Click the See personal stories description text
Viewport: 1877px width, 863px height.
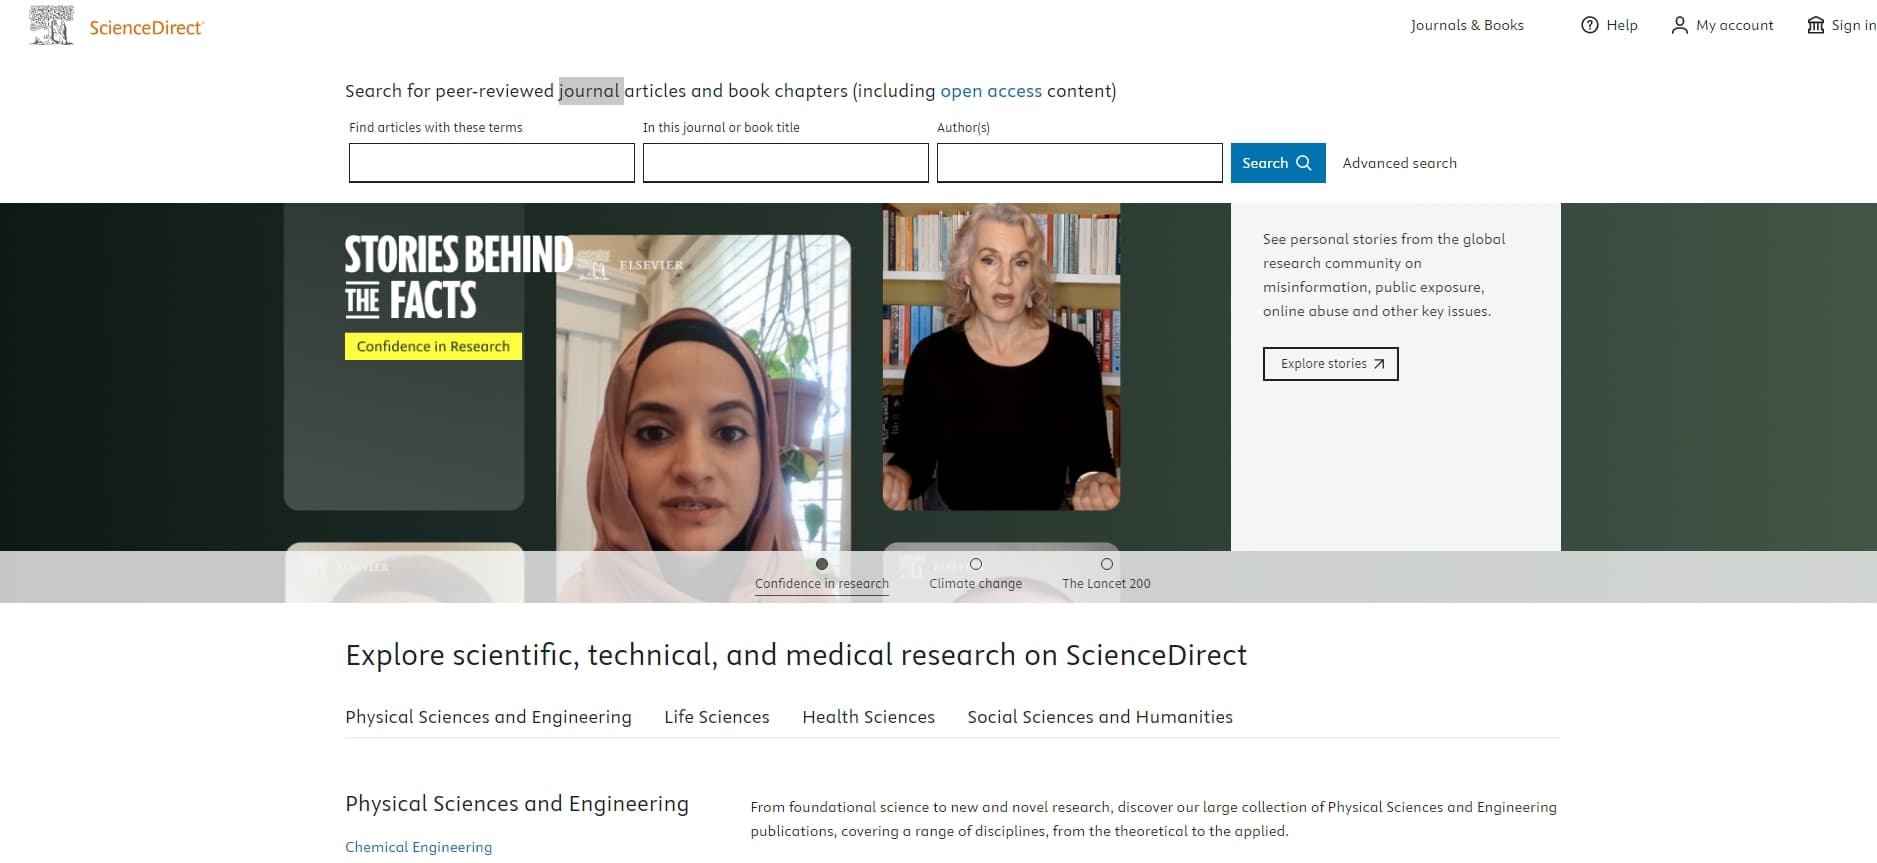[1384, 275]
